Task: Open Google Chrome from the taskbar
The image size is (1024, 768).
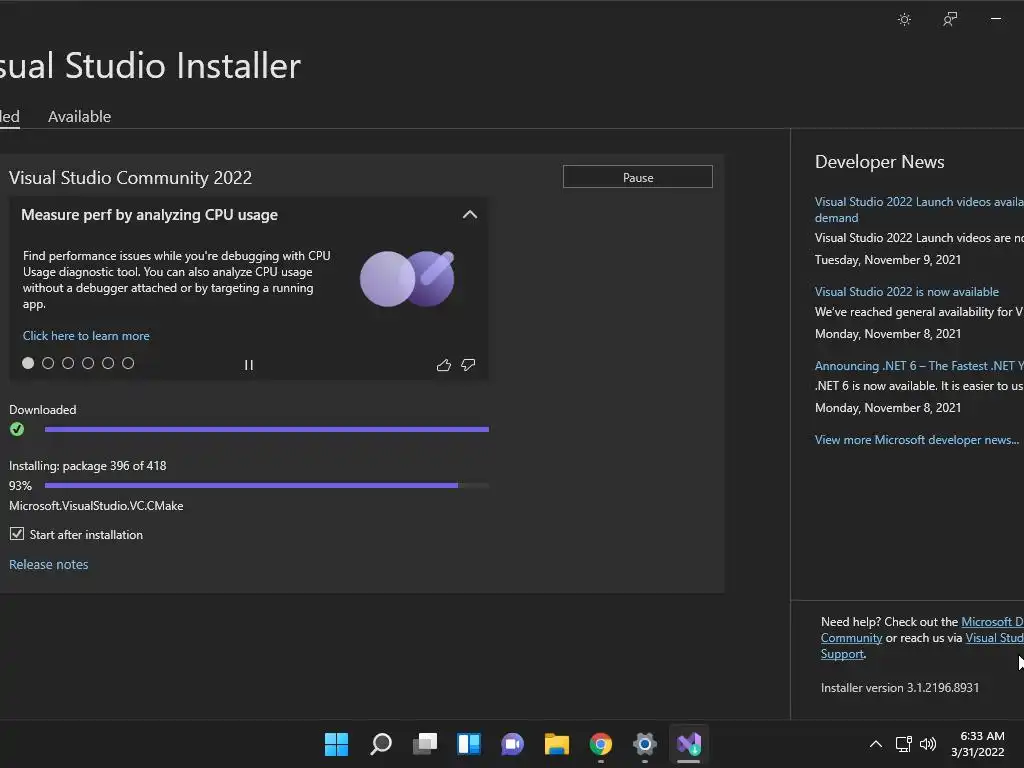Action: coord(601,744)
